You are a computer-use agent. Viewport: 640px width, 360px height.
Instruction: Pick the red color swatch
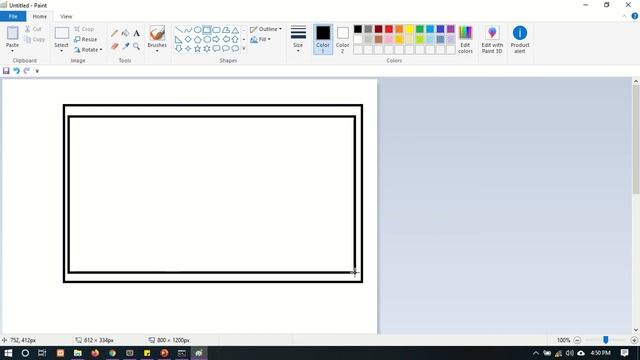pyautogui.click(x=389, y=29)
